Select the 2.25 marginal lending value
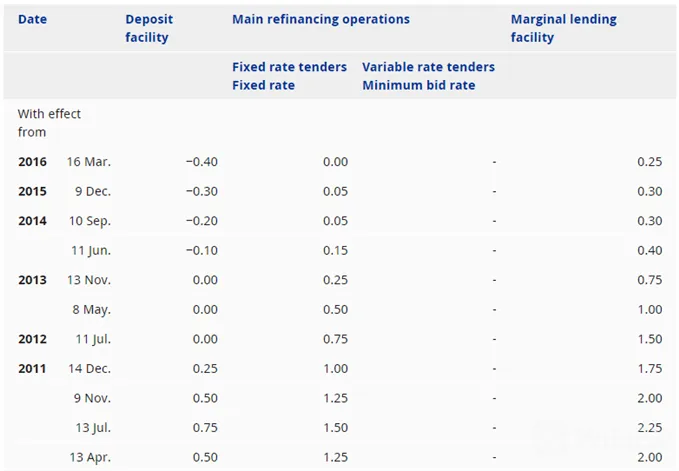The image size is (679, 471). 650,428
